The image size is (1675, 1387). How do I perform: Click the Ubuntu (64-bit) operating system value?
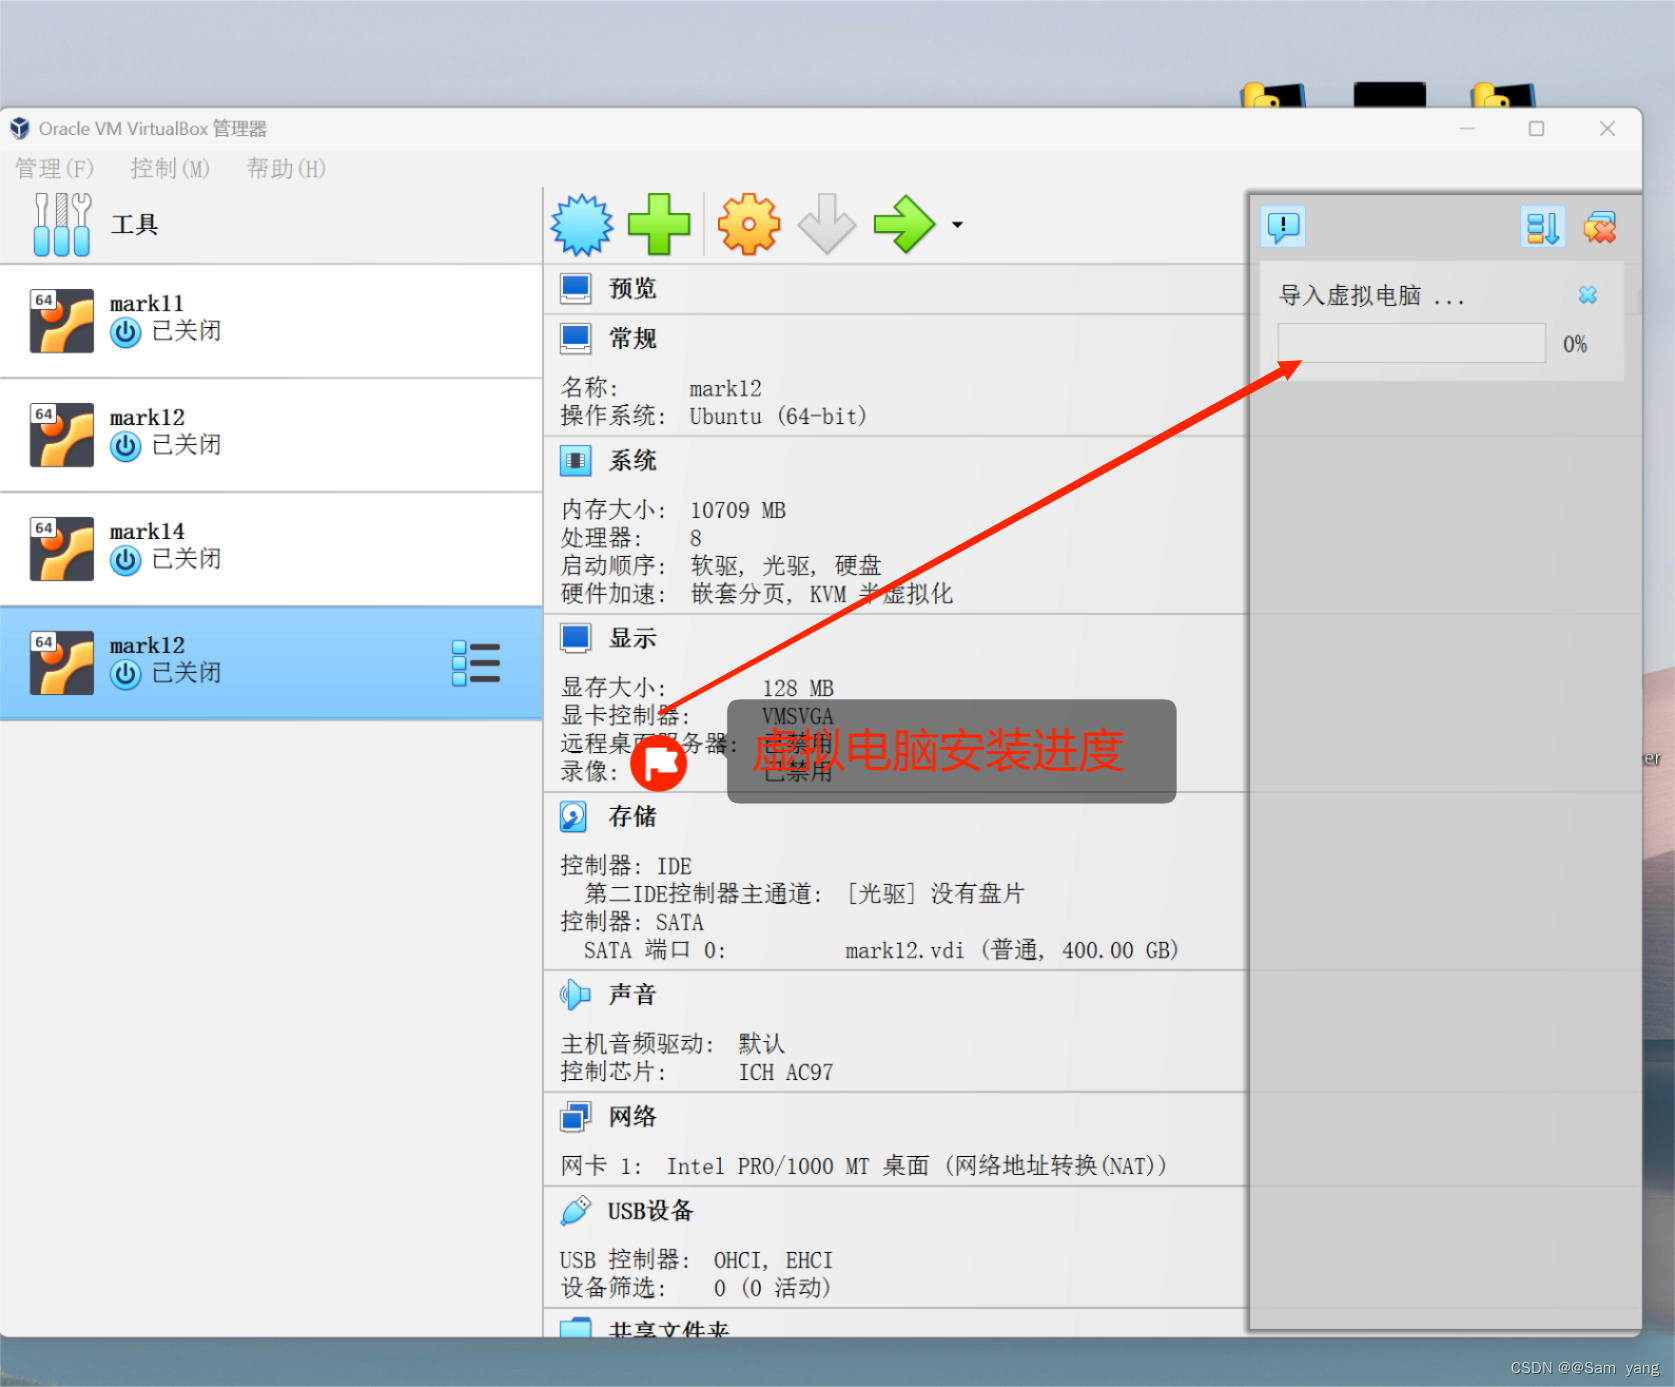click(778, 416)
